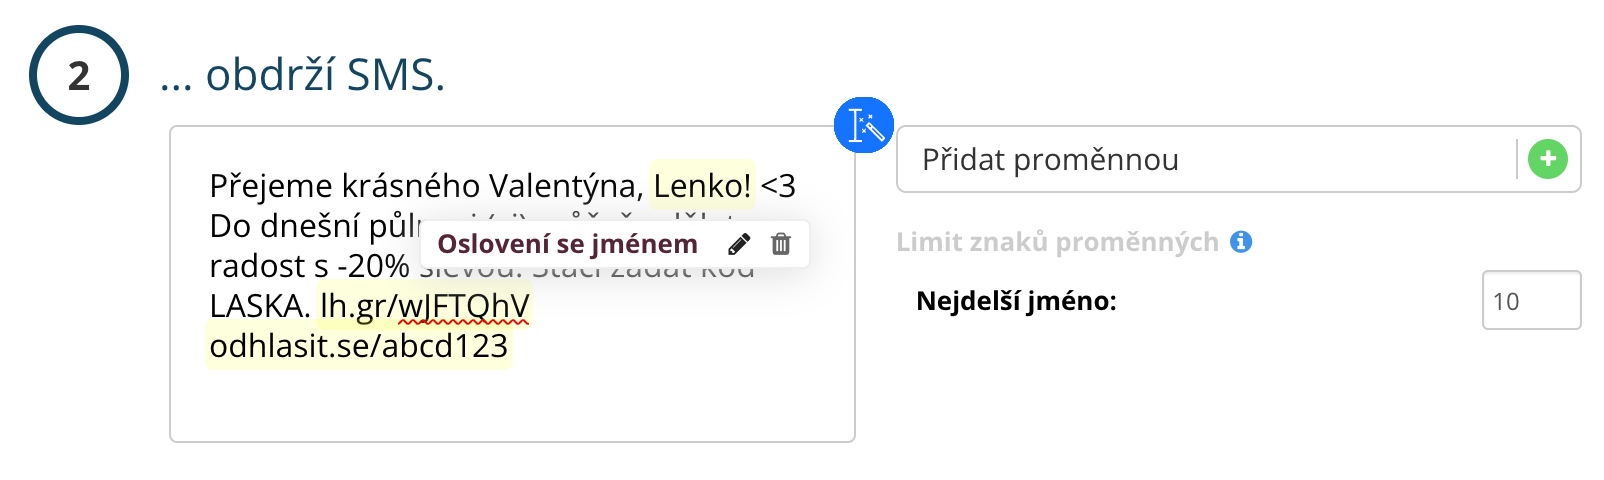Place cursor at the <3 symbol
The height and width of the screenshot is (480, 1604).
pyautogui.click(x=778, y=186)
